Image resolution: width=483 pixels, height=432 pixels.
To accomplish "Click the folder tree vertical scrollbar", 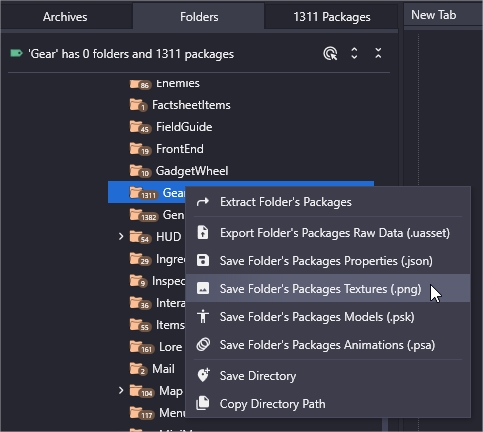I will pos(385,424).
